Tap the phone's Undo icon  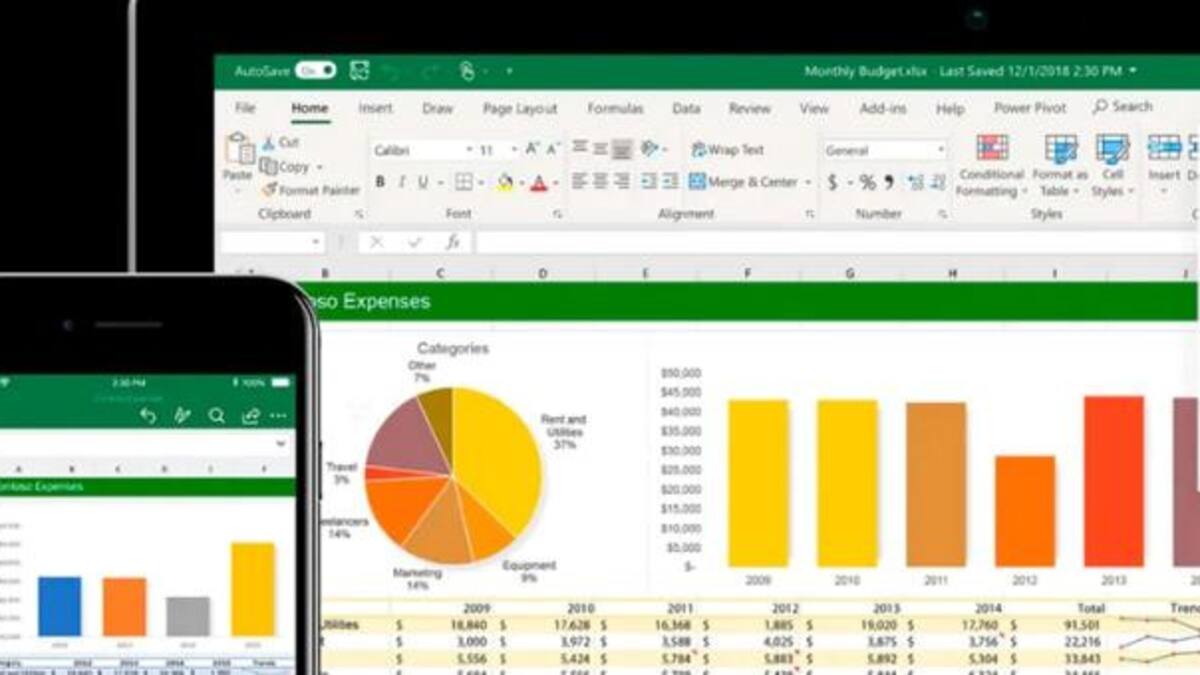(x=149, y=416)
